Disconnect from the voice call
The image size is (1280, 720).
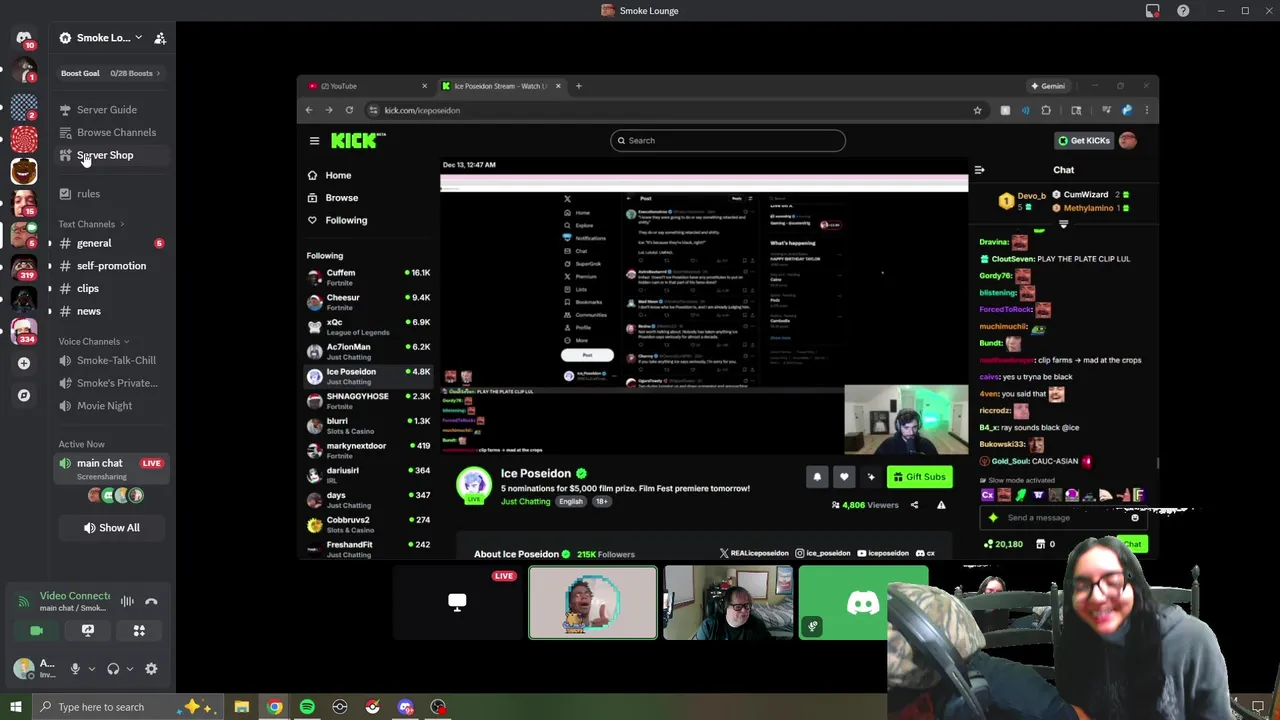pyautogui.click(x=151, y=601)
